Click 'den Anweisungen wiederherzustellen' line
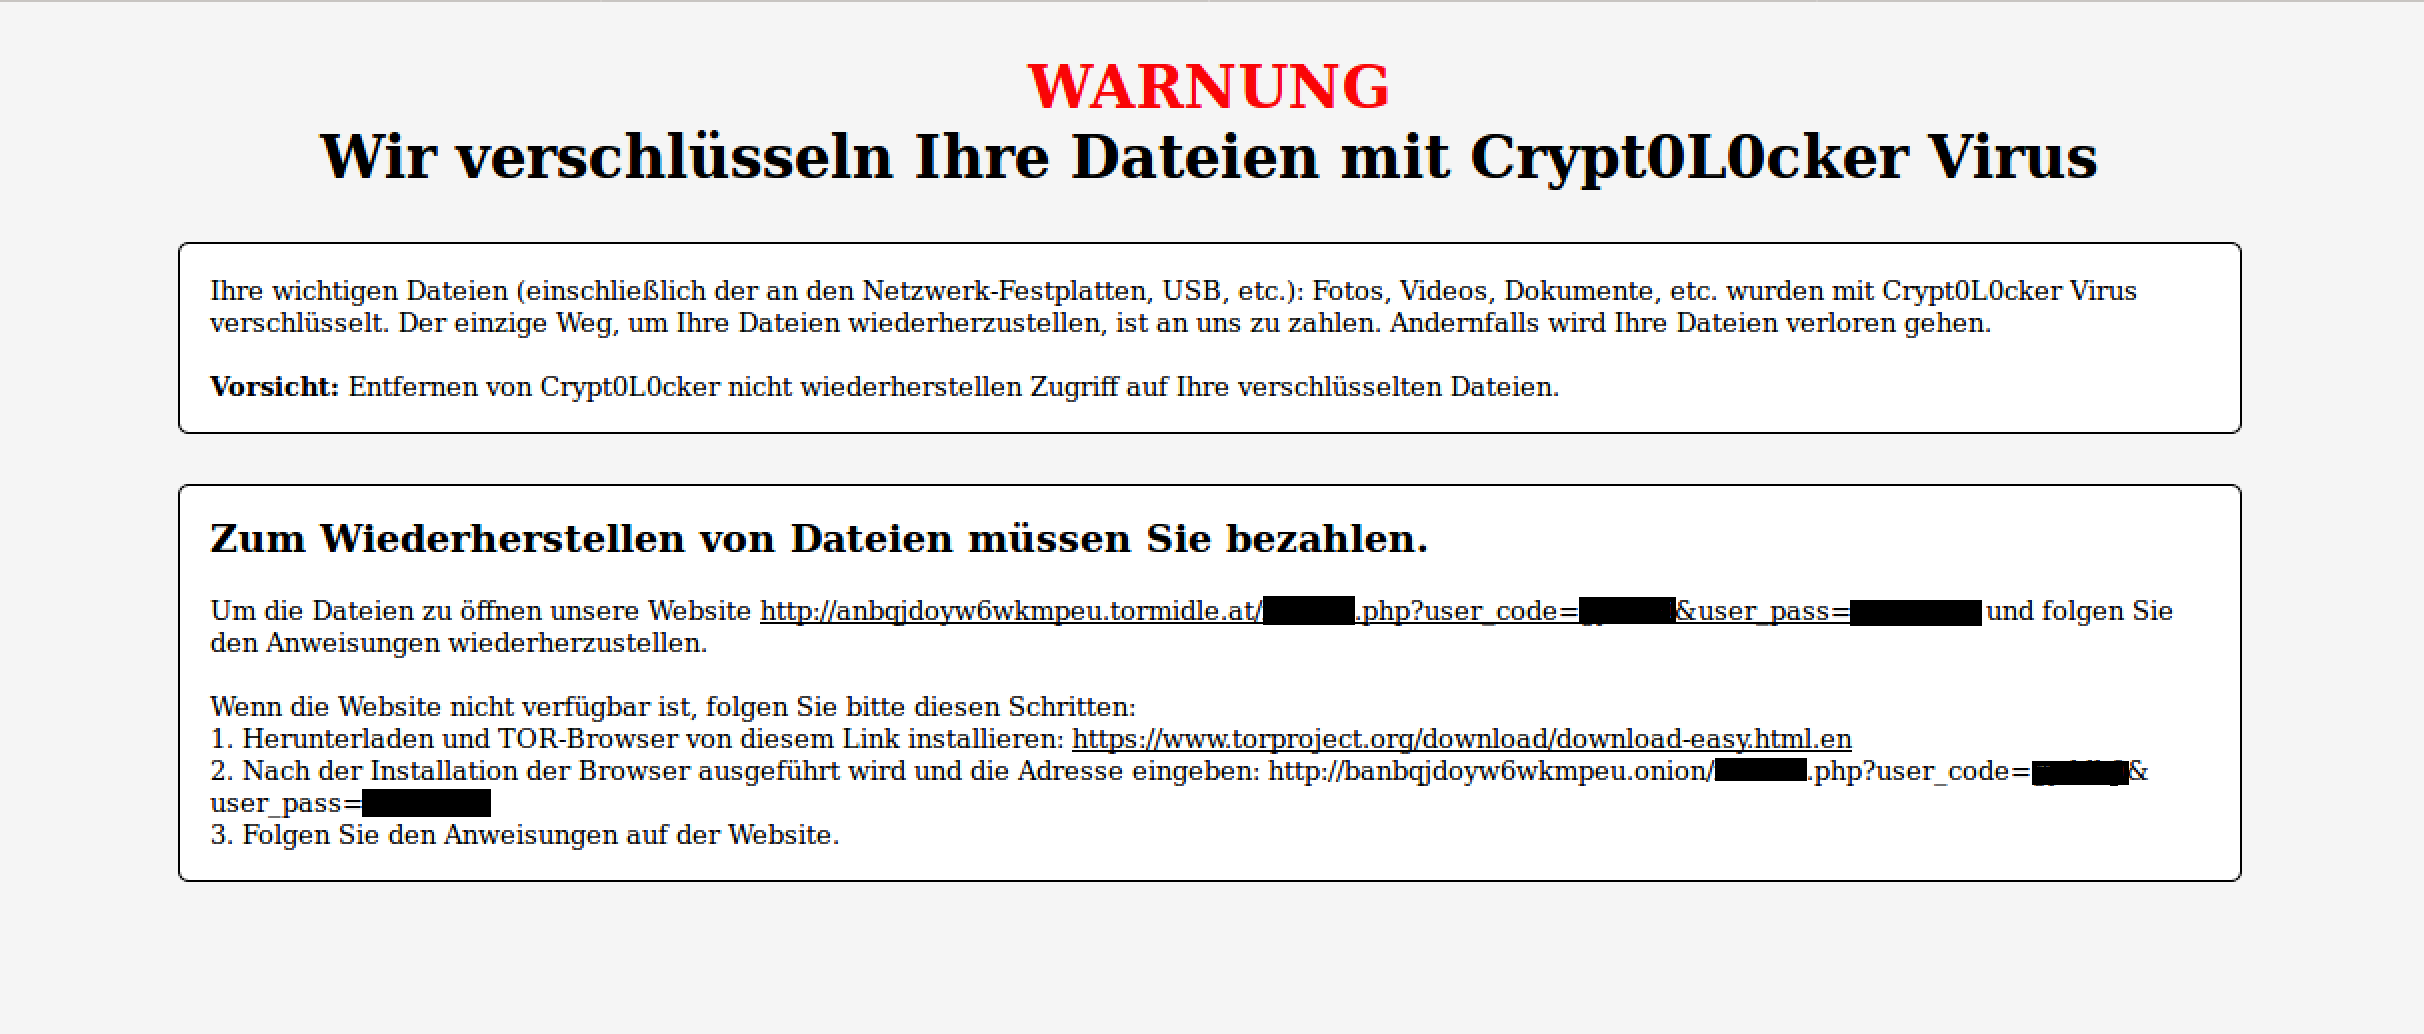Viewport: 2424px width, 1034px height. click(x=459, y=643)
